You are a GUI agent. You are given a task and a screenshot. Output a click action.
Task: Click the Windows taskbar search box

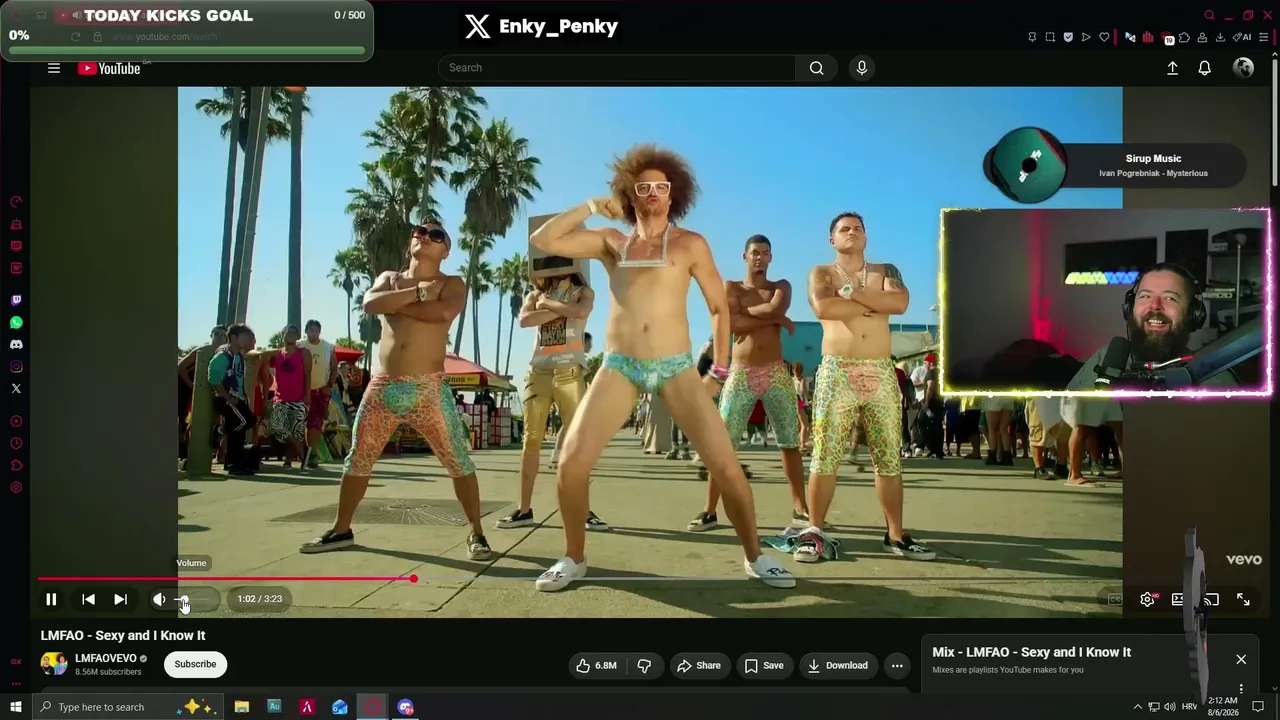(x=127, y=707)
